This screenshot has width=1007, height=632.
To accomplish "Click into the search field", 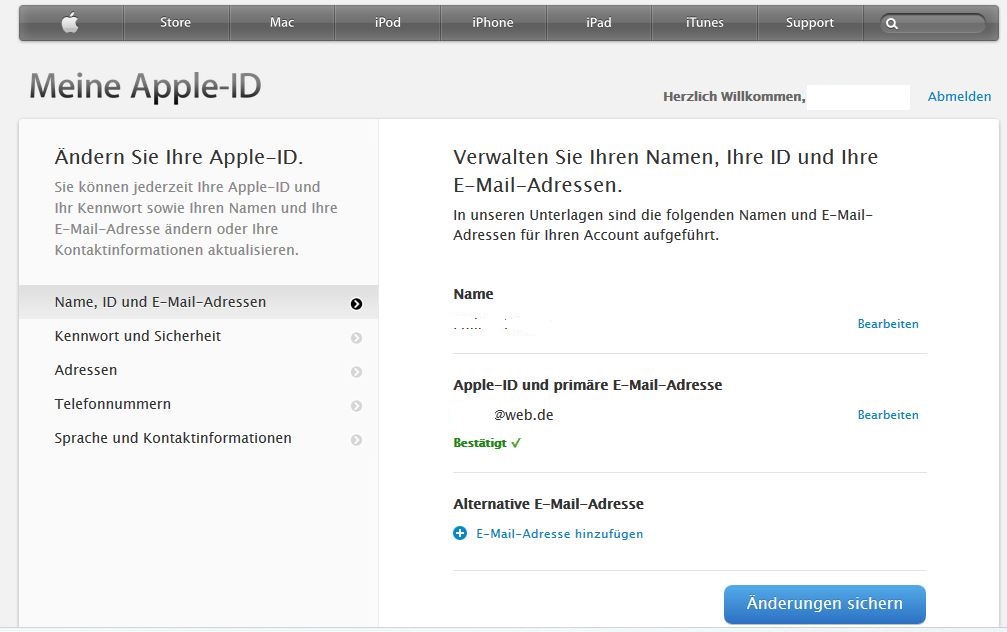I will coord(941,23).
